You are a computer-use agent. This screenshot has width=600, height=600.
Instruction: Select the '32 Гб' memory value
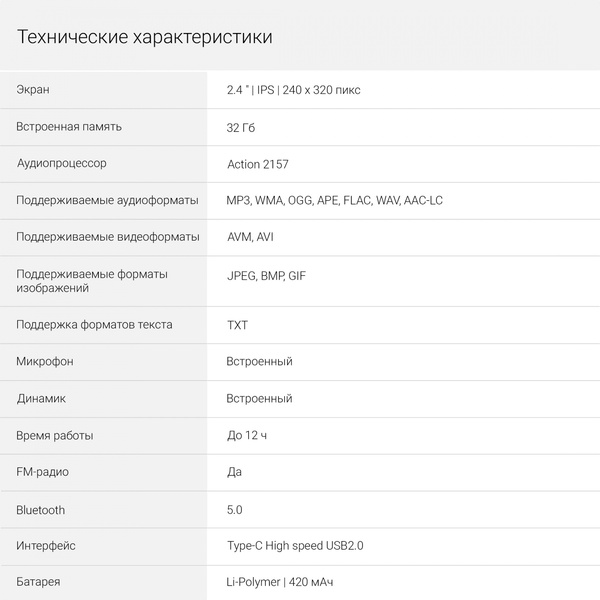(x=243, y=127)
